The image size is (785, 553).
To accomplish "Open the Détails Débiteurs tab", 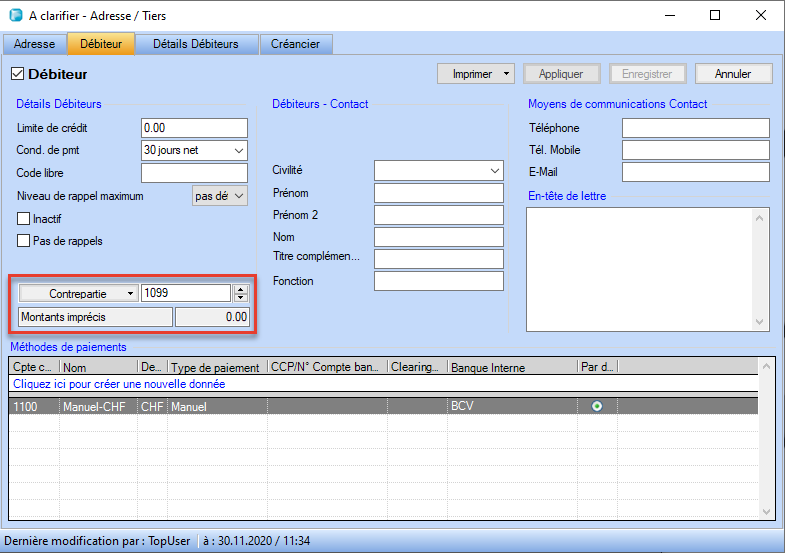I will [x=195, y=44].
